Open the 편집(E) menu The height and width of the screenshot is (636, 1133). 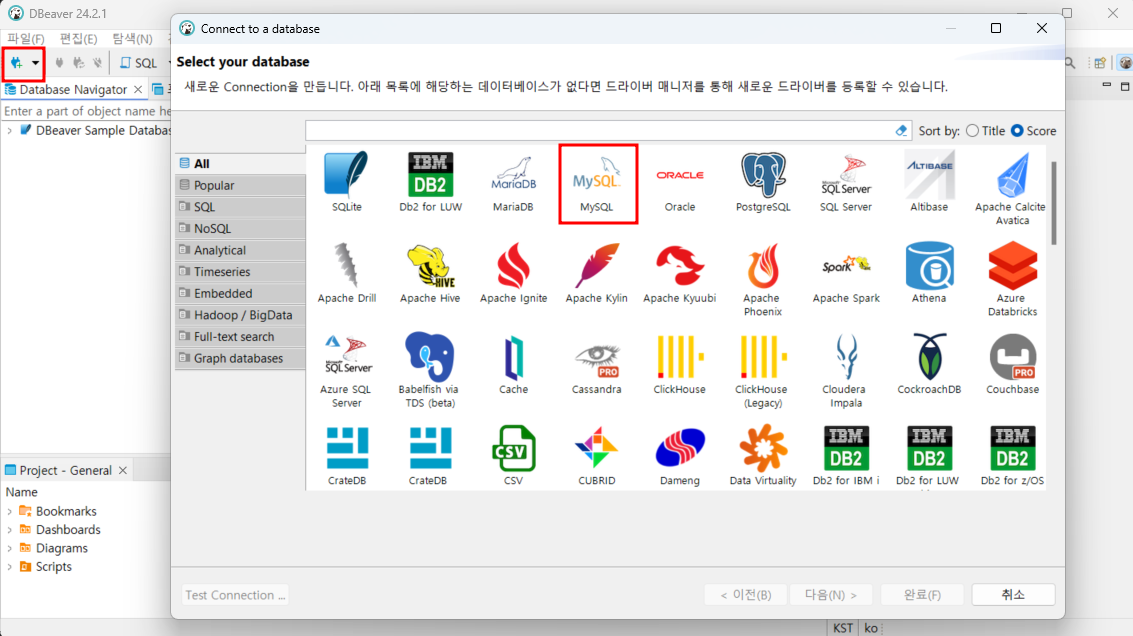78,38
